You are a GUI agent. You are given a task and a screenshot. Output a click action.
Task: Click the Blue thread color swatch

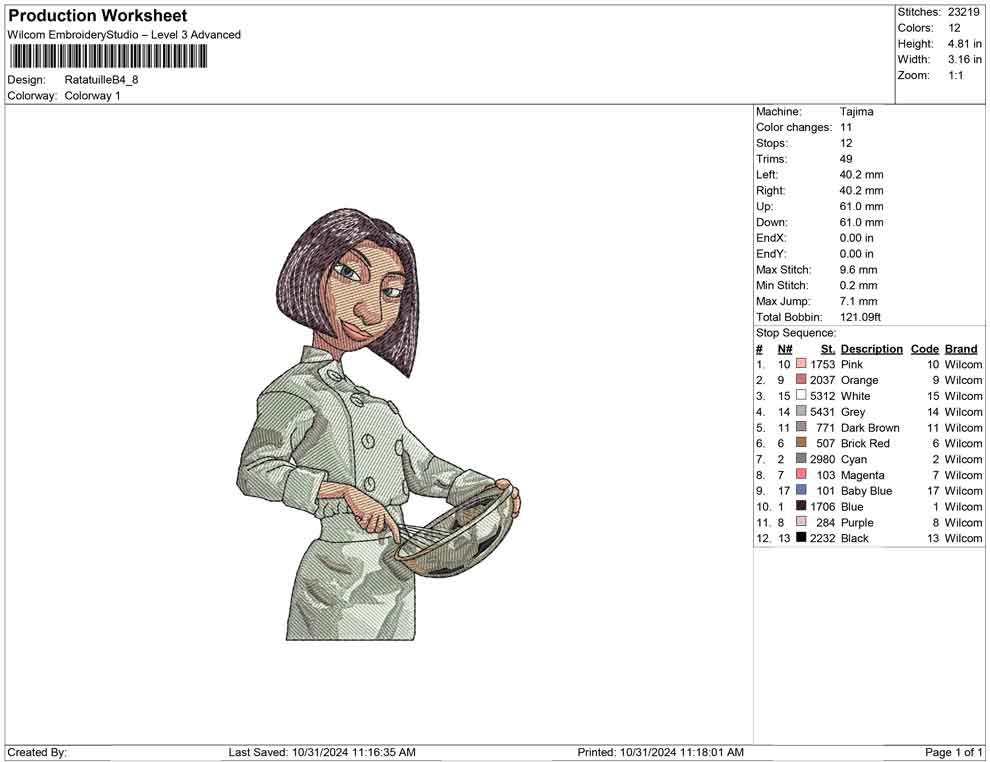(x=801, y=506)
